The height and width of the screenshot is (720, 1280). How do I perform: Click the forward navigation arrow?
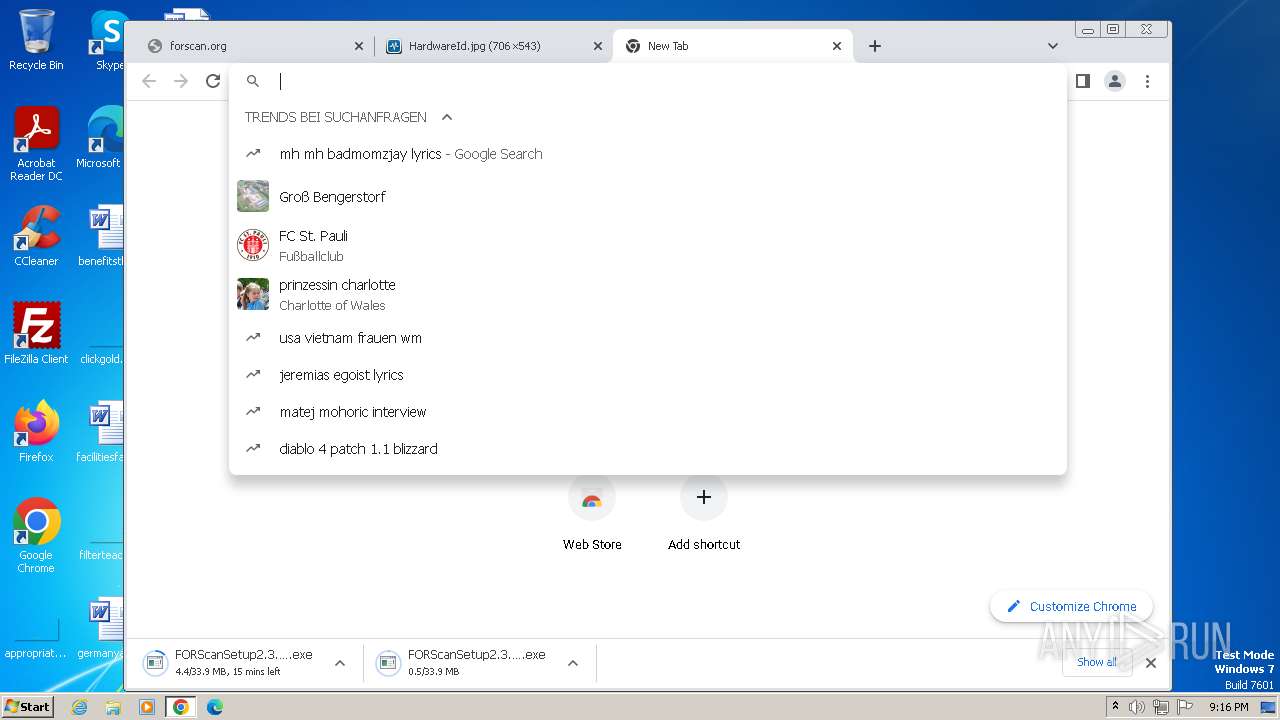click(x=181, y=81)
